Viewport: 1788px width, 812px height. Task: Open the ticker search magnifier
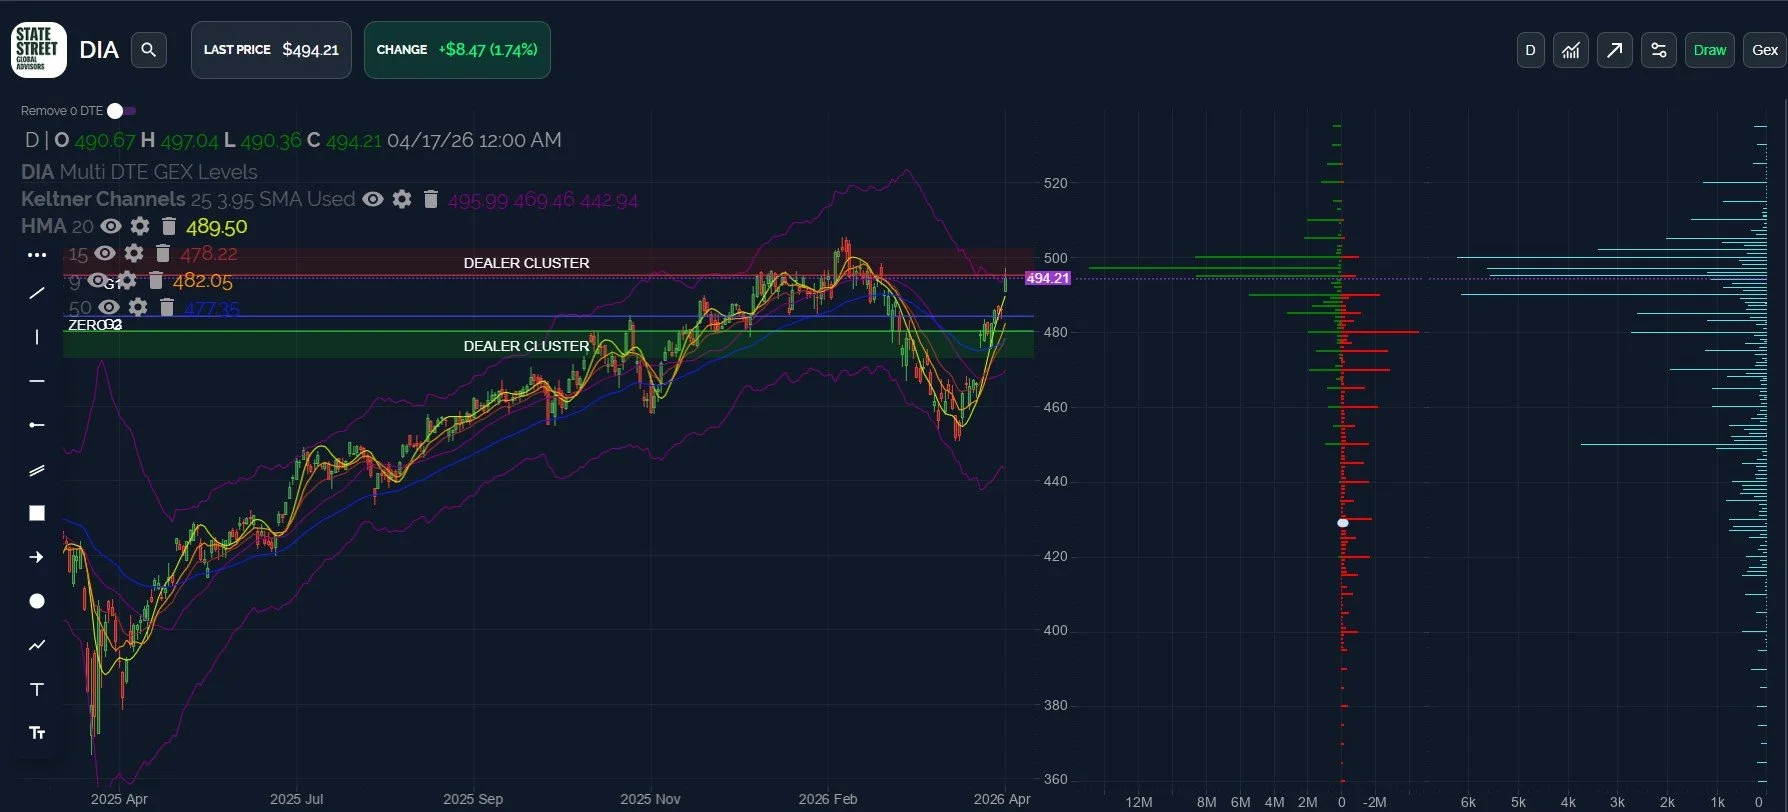pos(148,50)
